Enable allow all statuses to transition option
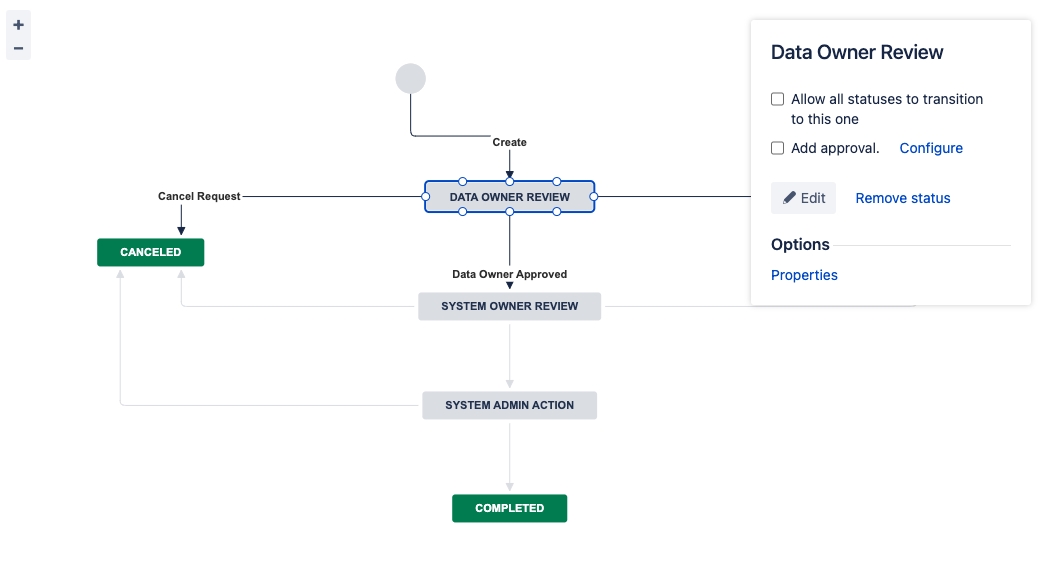1051x587 pixels. pos(777,99)
